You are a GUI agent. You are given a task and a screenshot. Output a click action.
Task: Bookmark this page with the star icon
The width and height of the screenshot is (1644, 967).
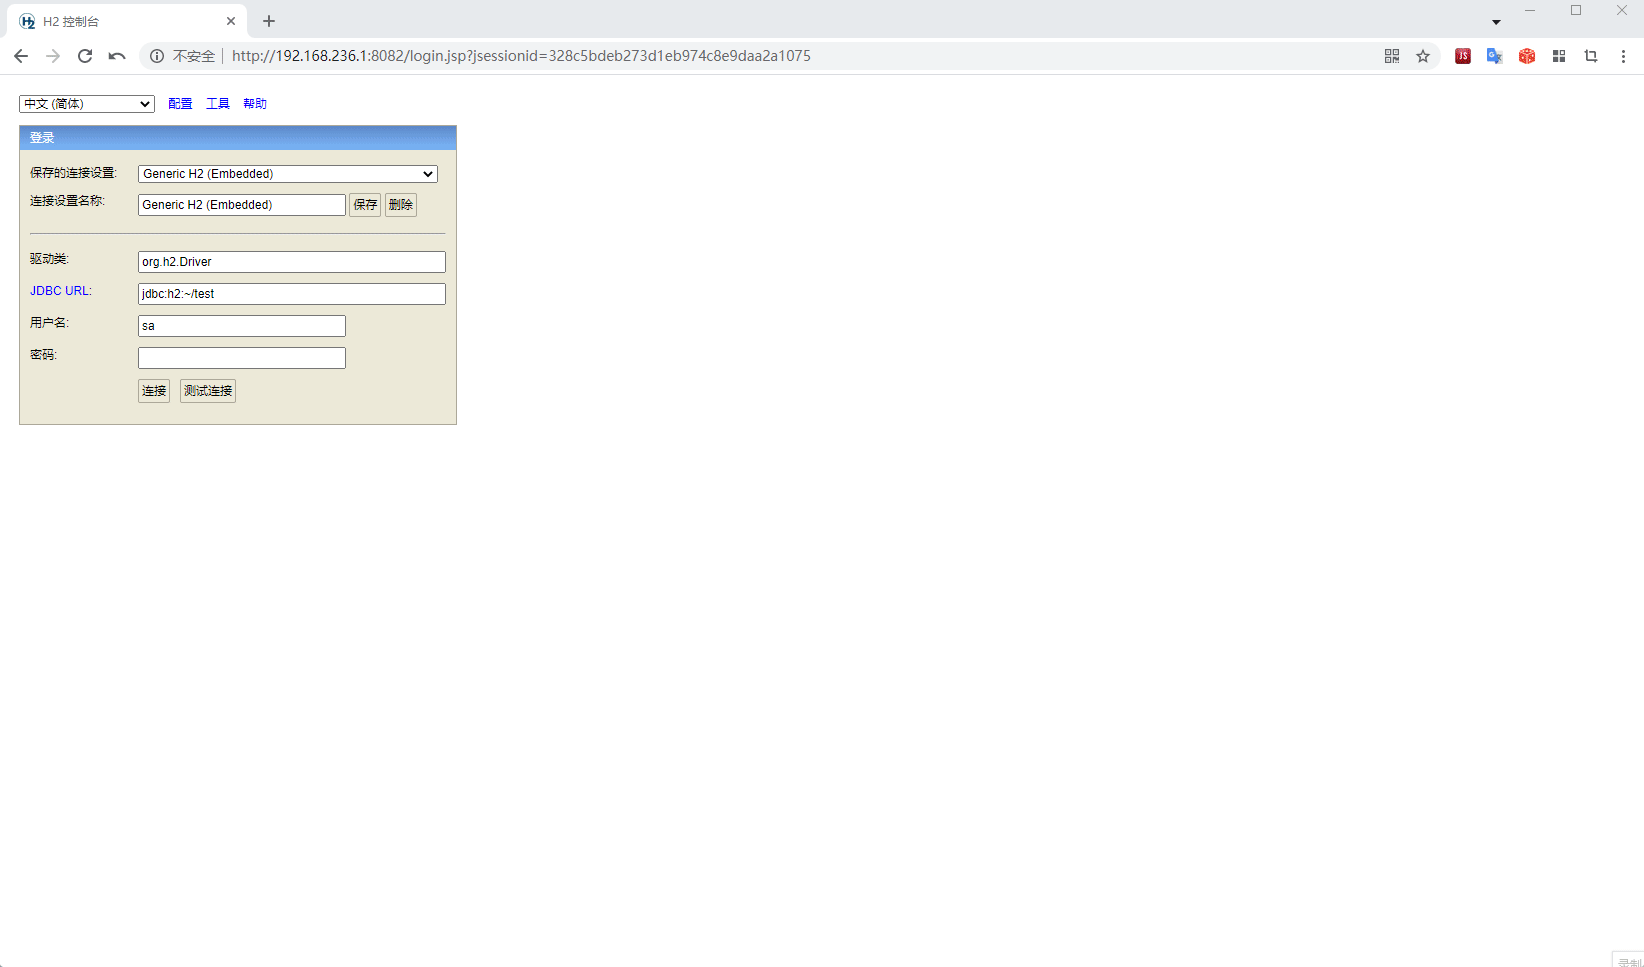(1423, 56)
